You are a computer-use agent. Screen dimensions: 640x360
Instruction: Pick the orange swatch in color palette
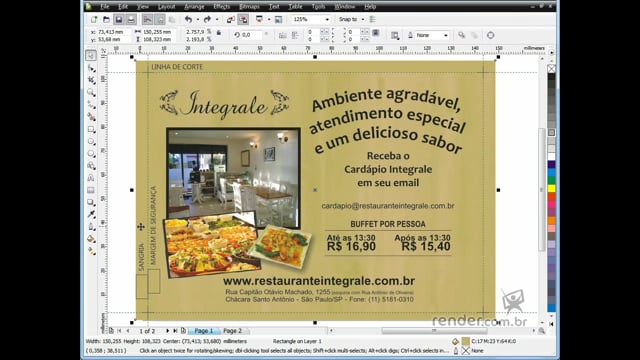[x=551, y=220]
